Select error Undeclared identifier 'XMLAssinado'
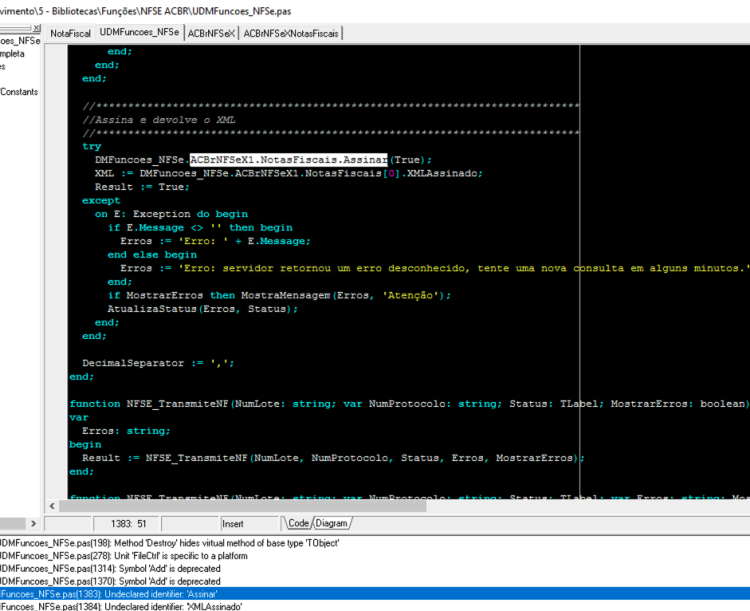The width and height of the screenshot is (750, 611). tap(121, 606)
